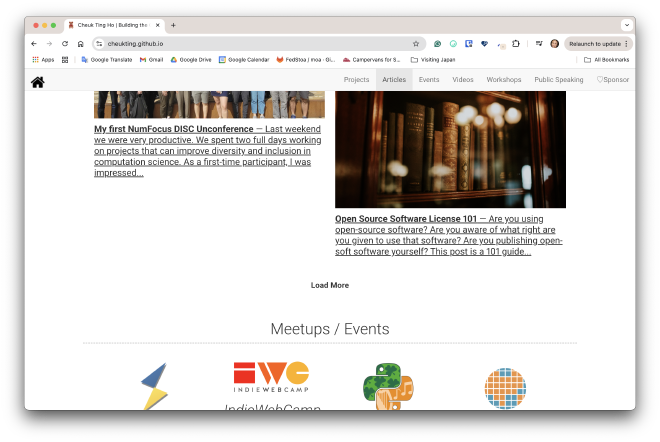Screen dimensions: 660x442
Task: Go to Events in the navbar
Action: pos(429,80)
